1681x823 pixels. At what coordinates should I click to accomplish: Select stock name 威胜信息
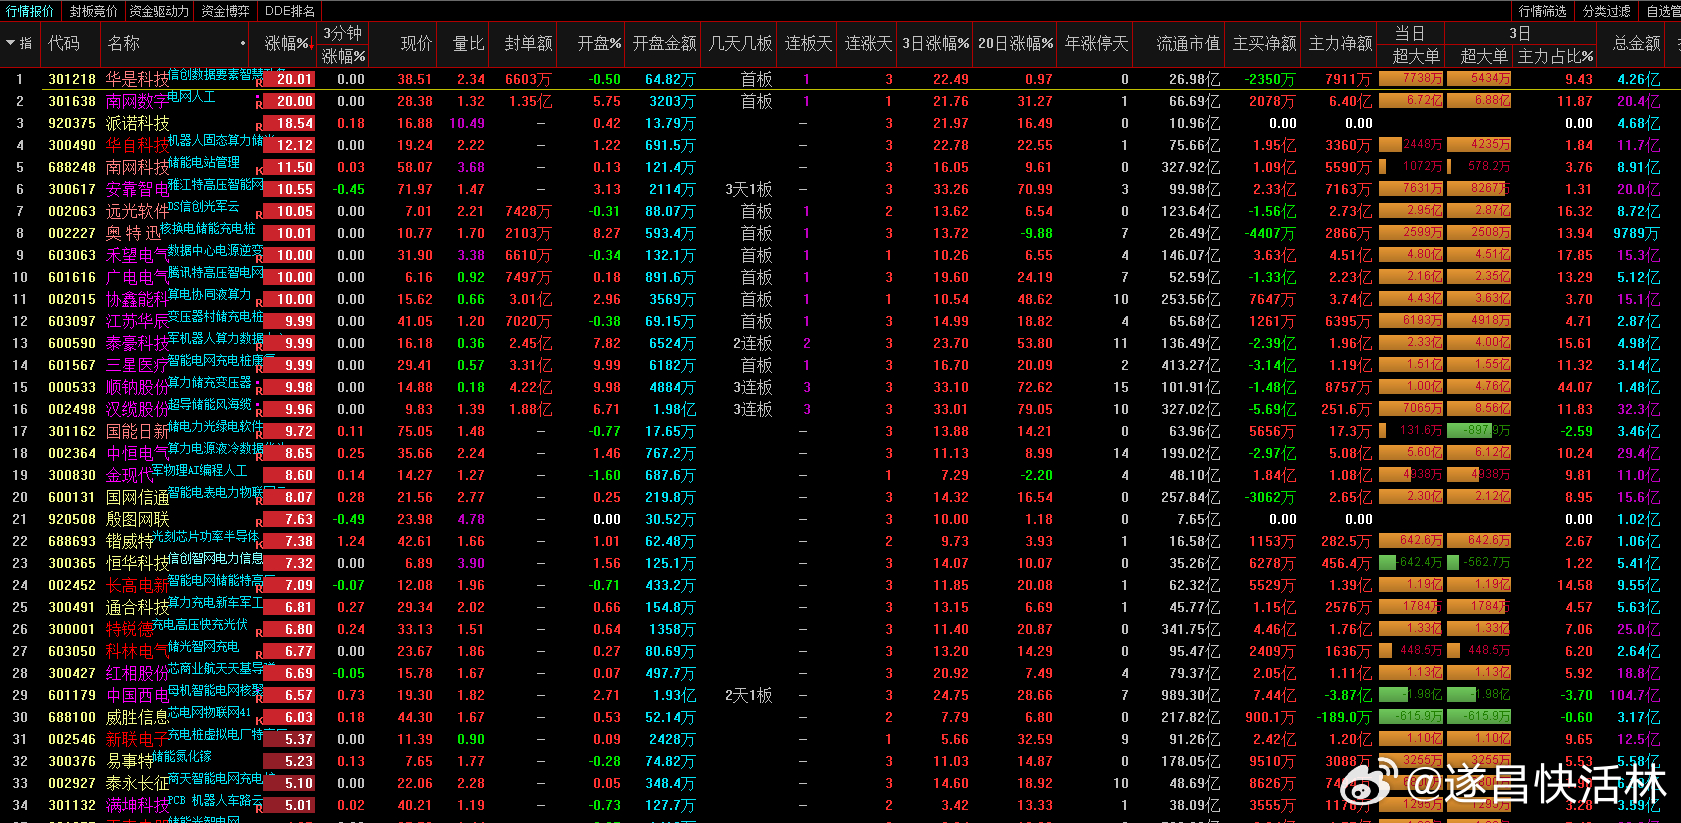tap(138, 717)
